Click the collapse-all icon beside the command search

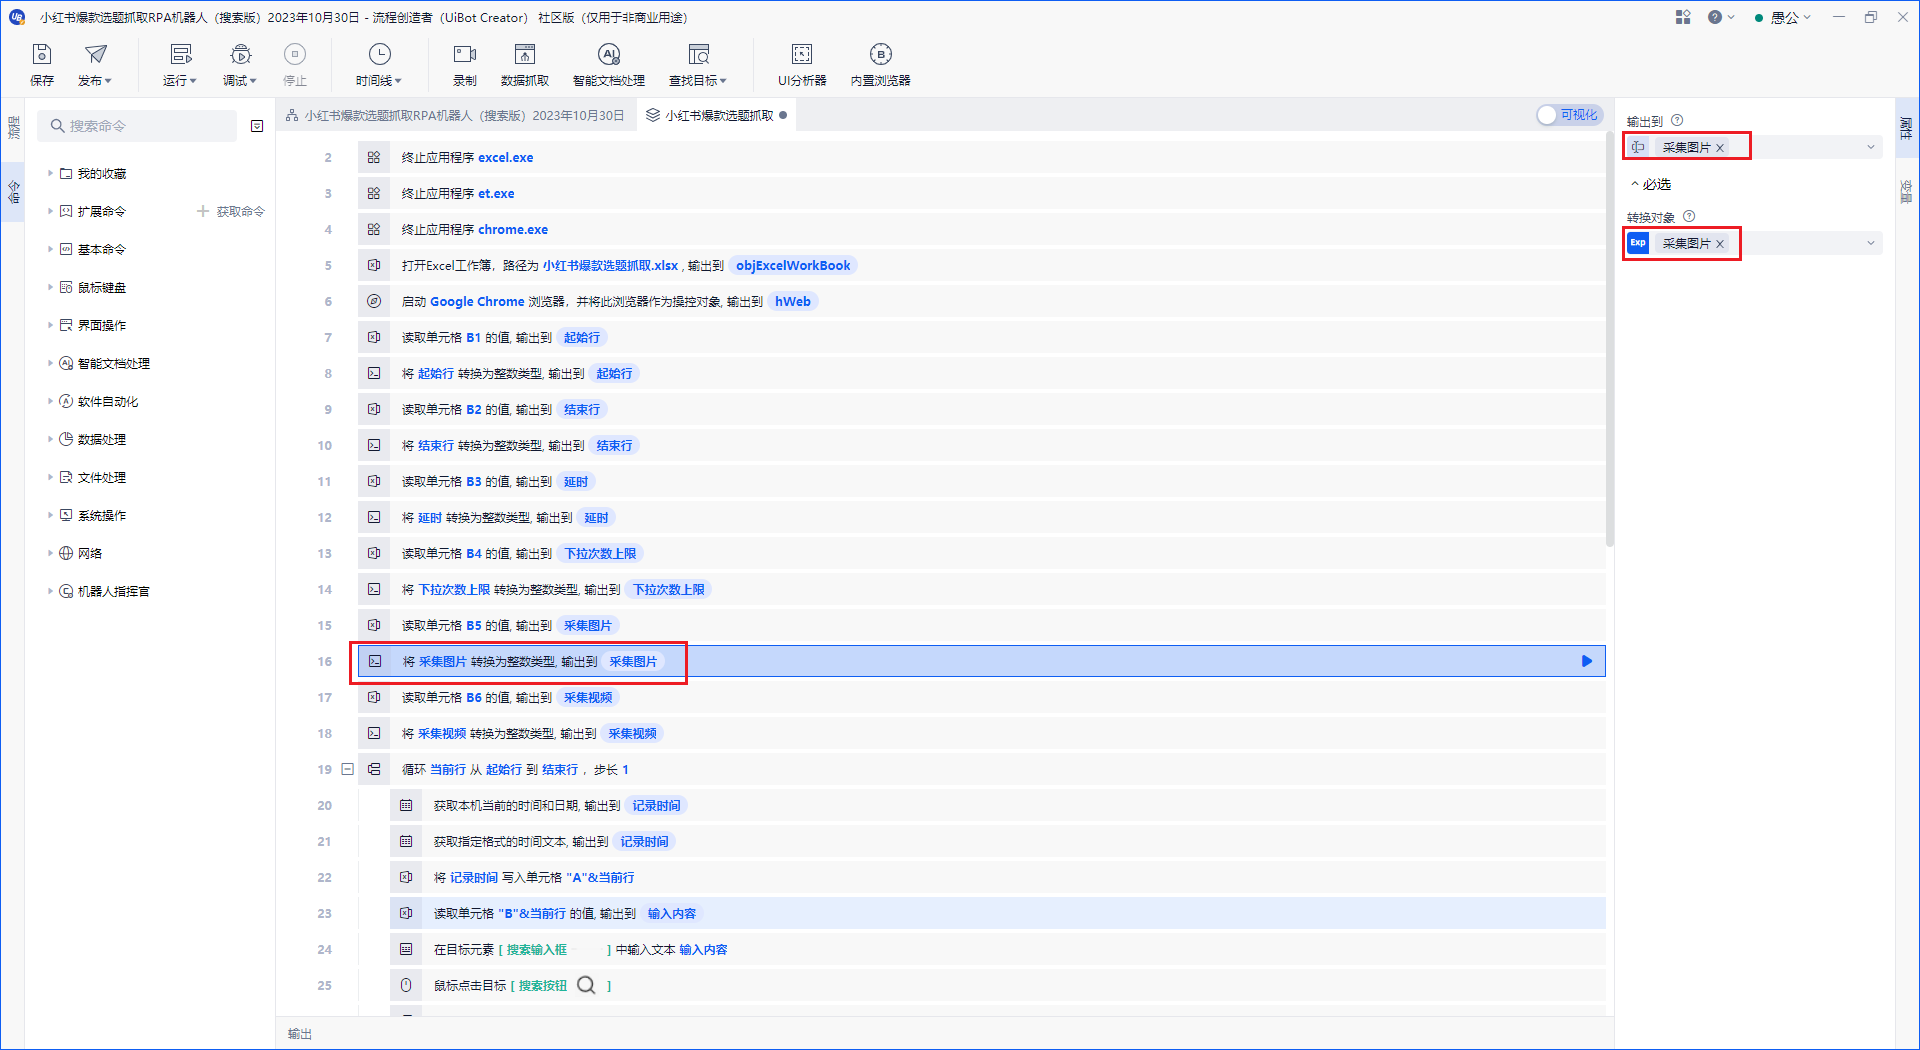257,126
